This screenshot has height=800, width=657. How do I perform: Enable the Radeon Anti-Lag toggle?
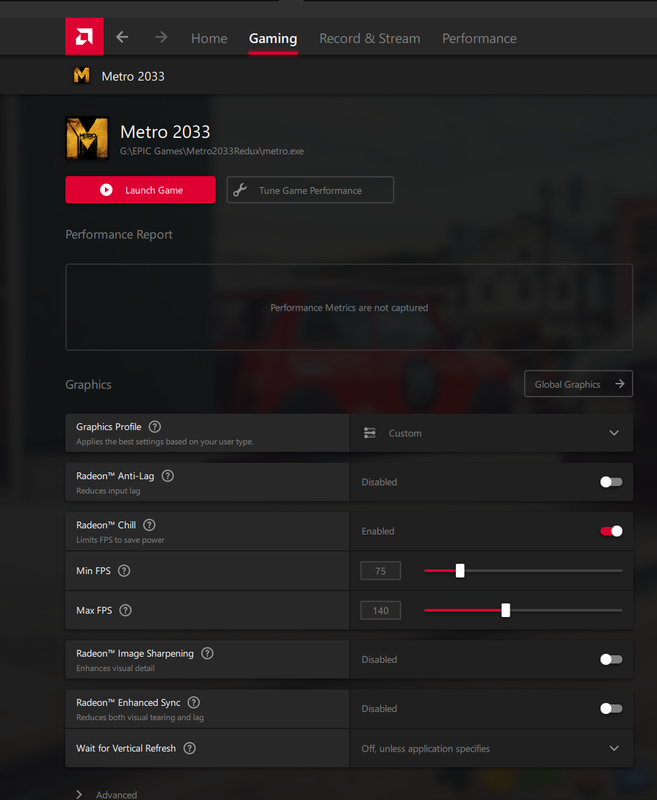(611, 482)
